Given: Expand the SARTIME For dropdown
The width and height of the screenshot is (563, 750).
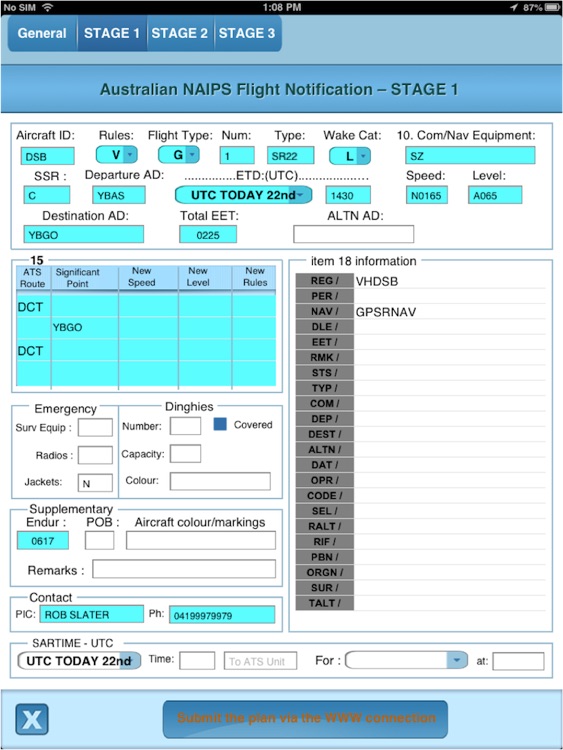Looking at the screenshot, I should [x=406, y=661].
